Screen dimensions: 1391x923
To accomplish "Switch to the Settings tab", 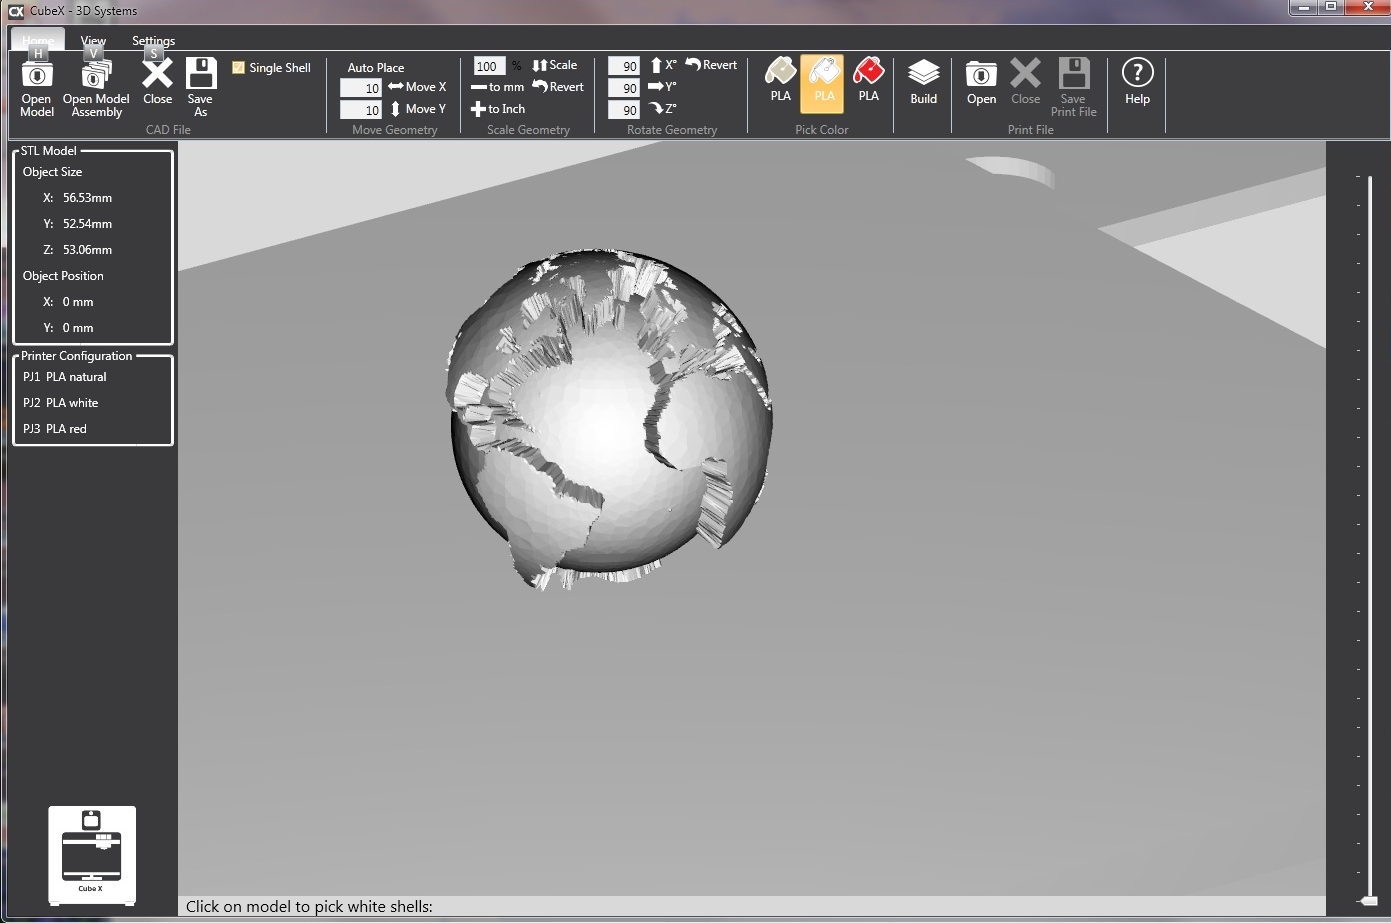I will 153,40.
